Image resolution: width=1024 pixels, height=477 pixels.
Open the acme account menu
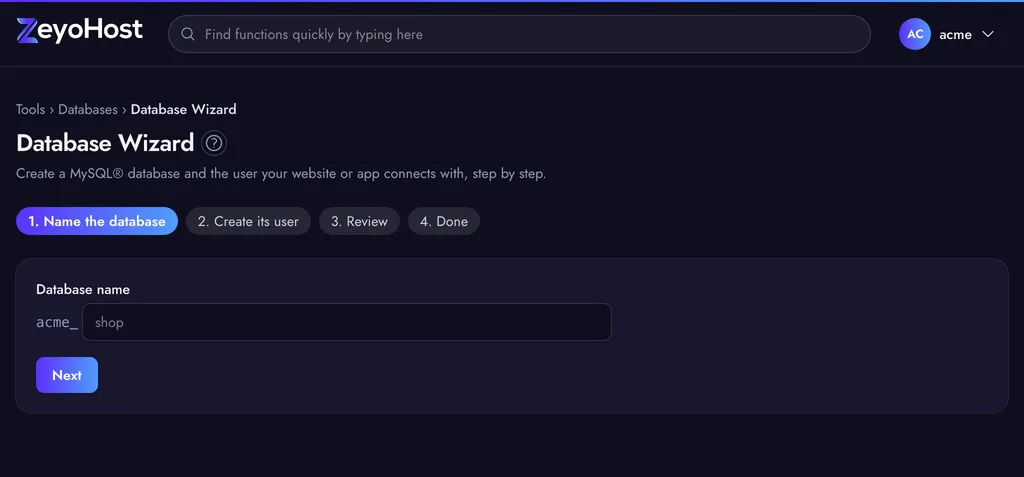point(946,34)
